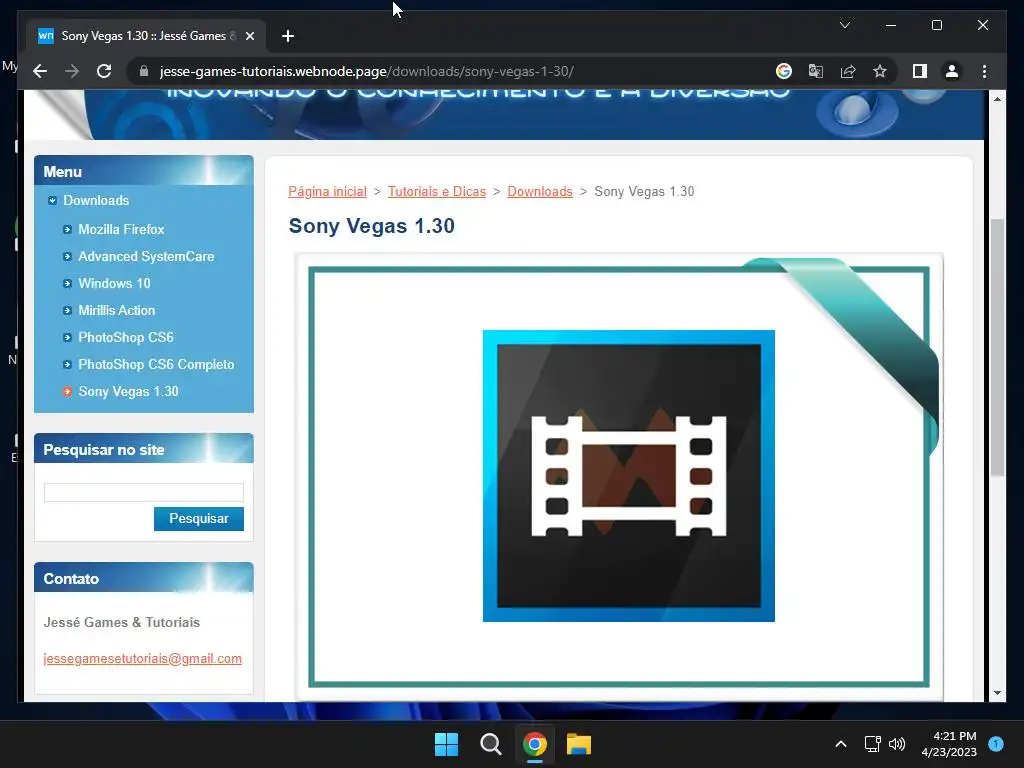Open the Google icon in the address bar
Viewport: 1024px width, 768px height.
click(x=784, y=71)
